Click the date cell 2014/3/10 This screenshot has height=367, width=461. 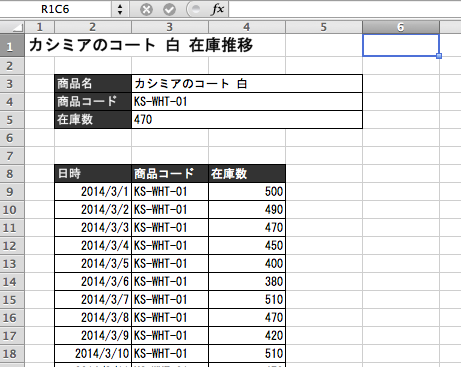93,354
